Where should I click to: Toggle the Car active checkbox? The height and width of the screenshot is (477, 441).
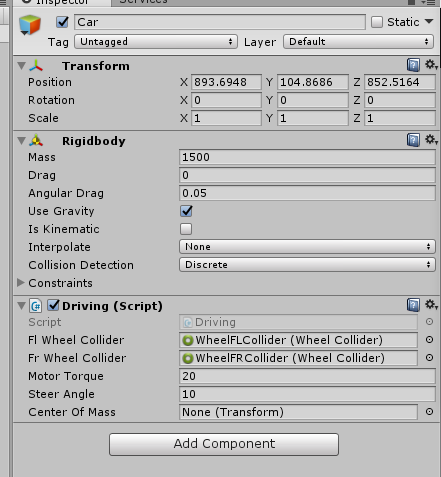(x=62, y=22)
